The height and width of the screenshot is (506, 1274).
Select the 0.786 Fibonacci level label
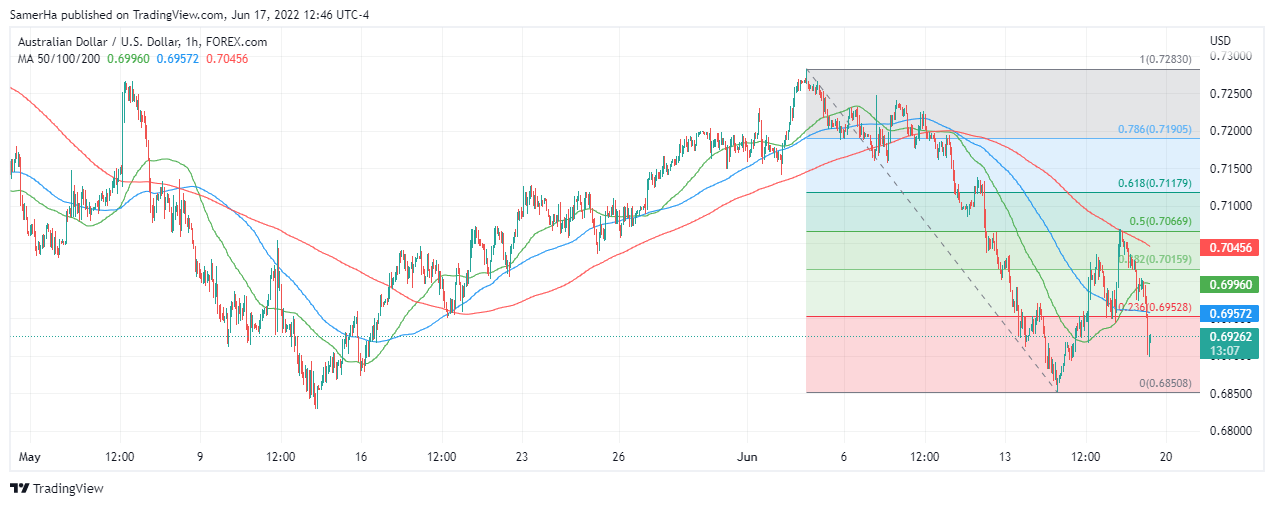coord(1155,130)
